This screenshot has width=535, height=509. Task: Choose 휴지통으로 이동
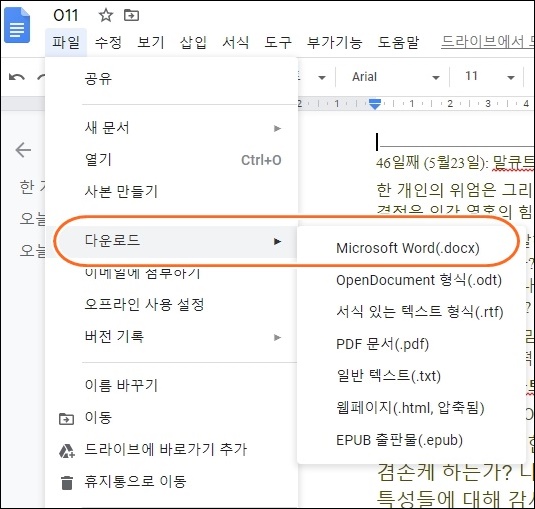click(171, 482)
